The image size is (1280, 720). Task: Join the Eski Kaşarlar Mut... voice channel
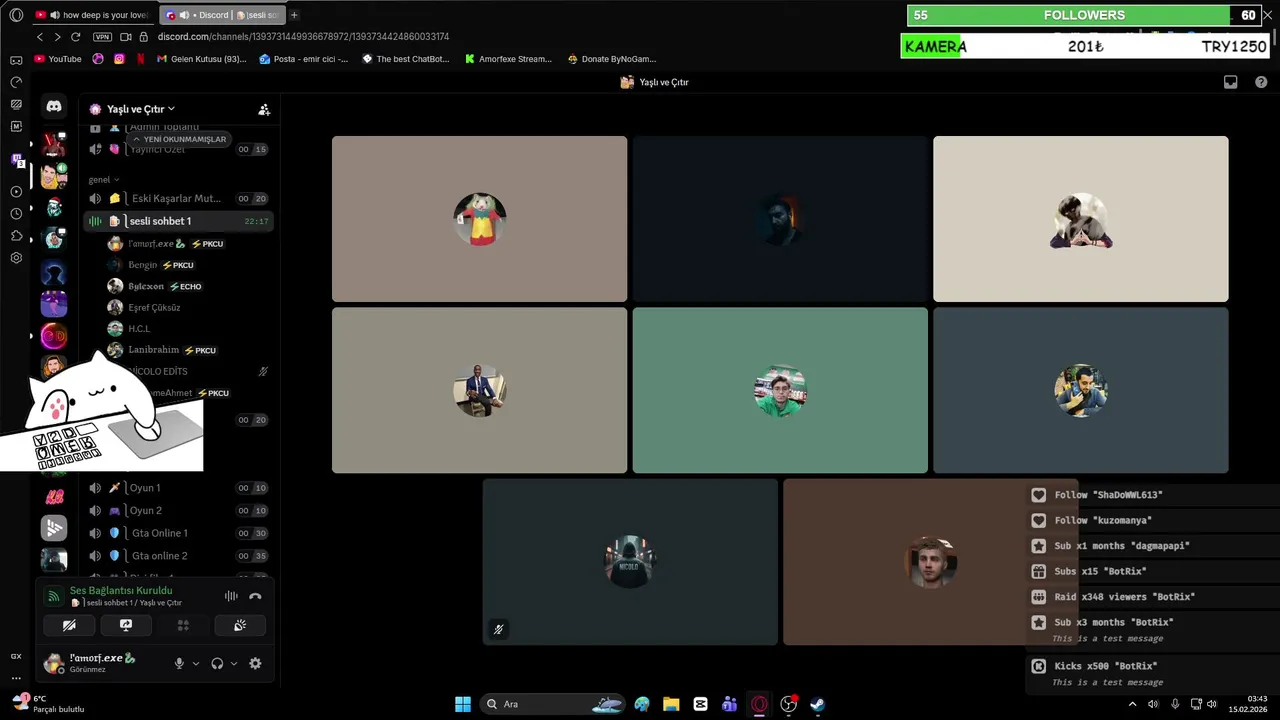(179, 198)
